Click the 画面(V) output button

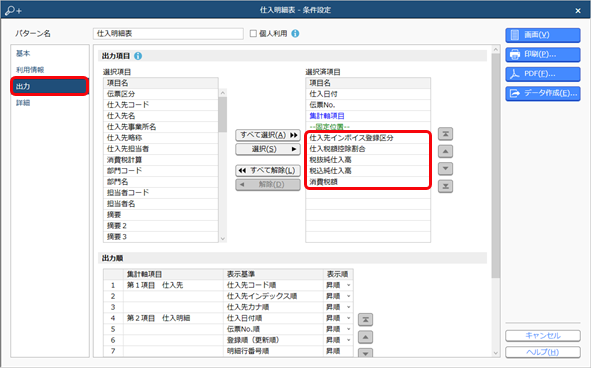click(x=543, y=35)
